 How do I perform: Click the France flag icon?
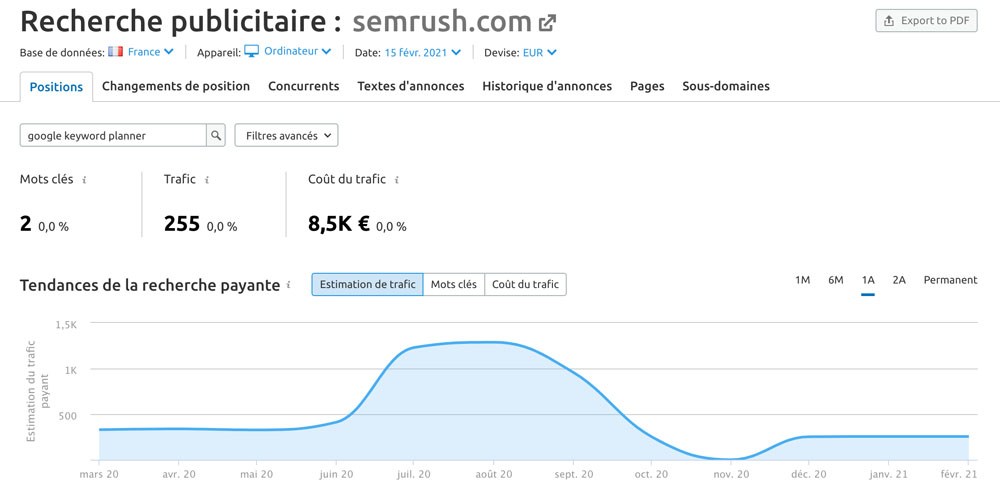pos(115,52)
